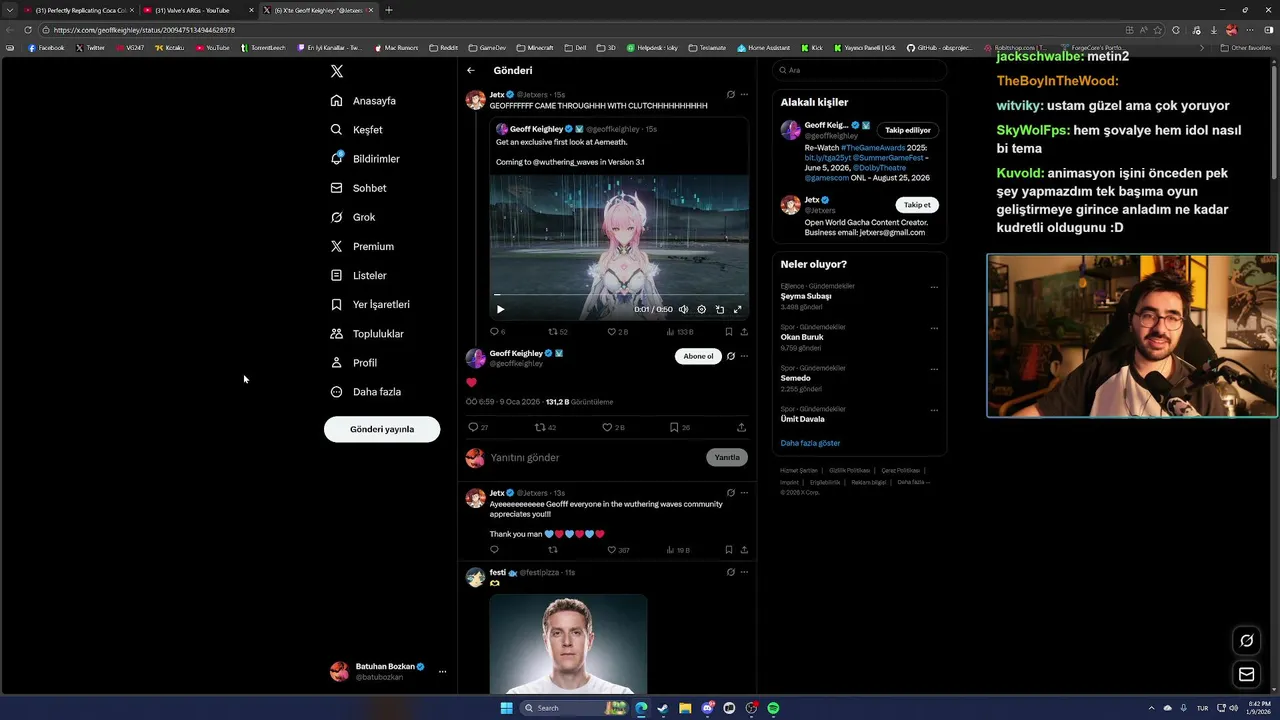Like Geoff Keighley's heart post
This screenshot has width=1280, height=720.
pyautogui.click(x=613, y=427)
